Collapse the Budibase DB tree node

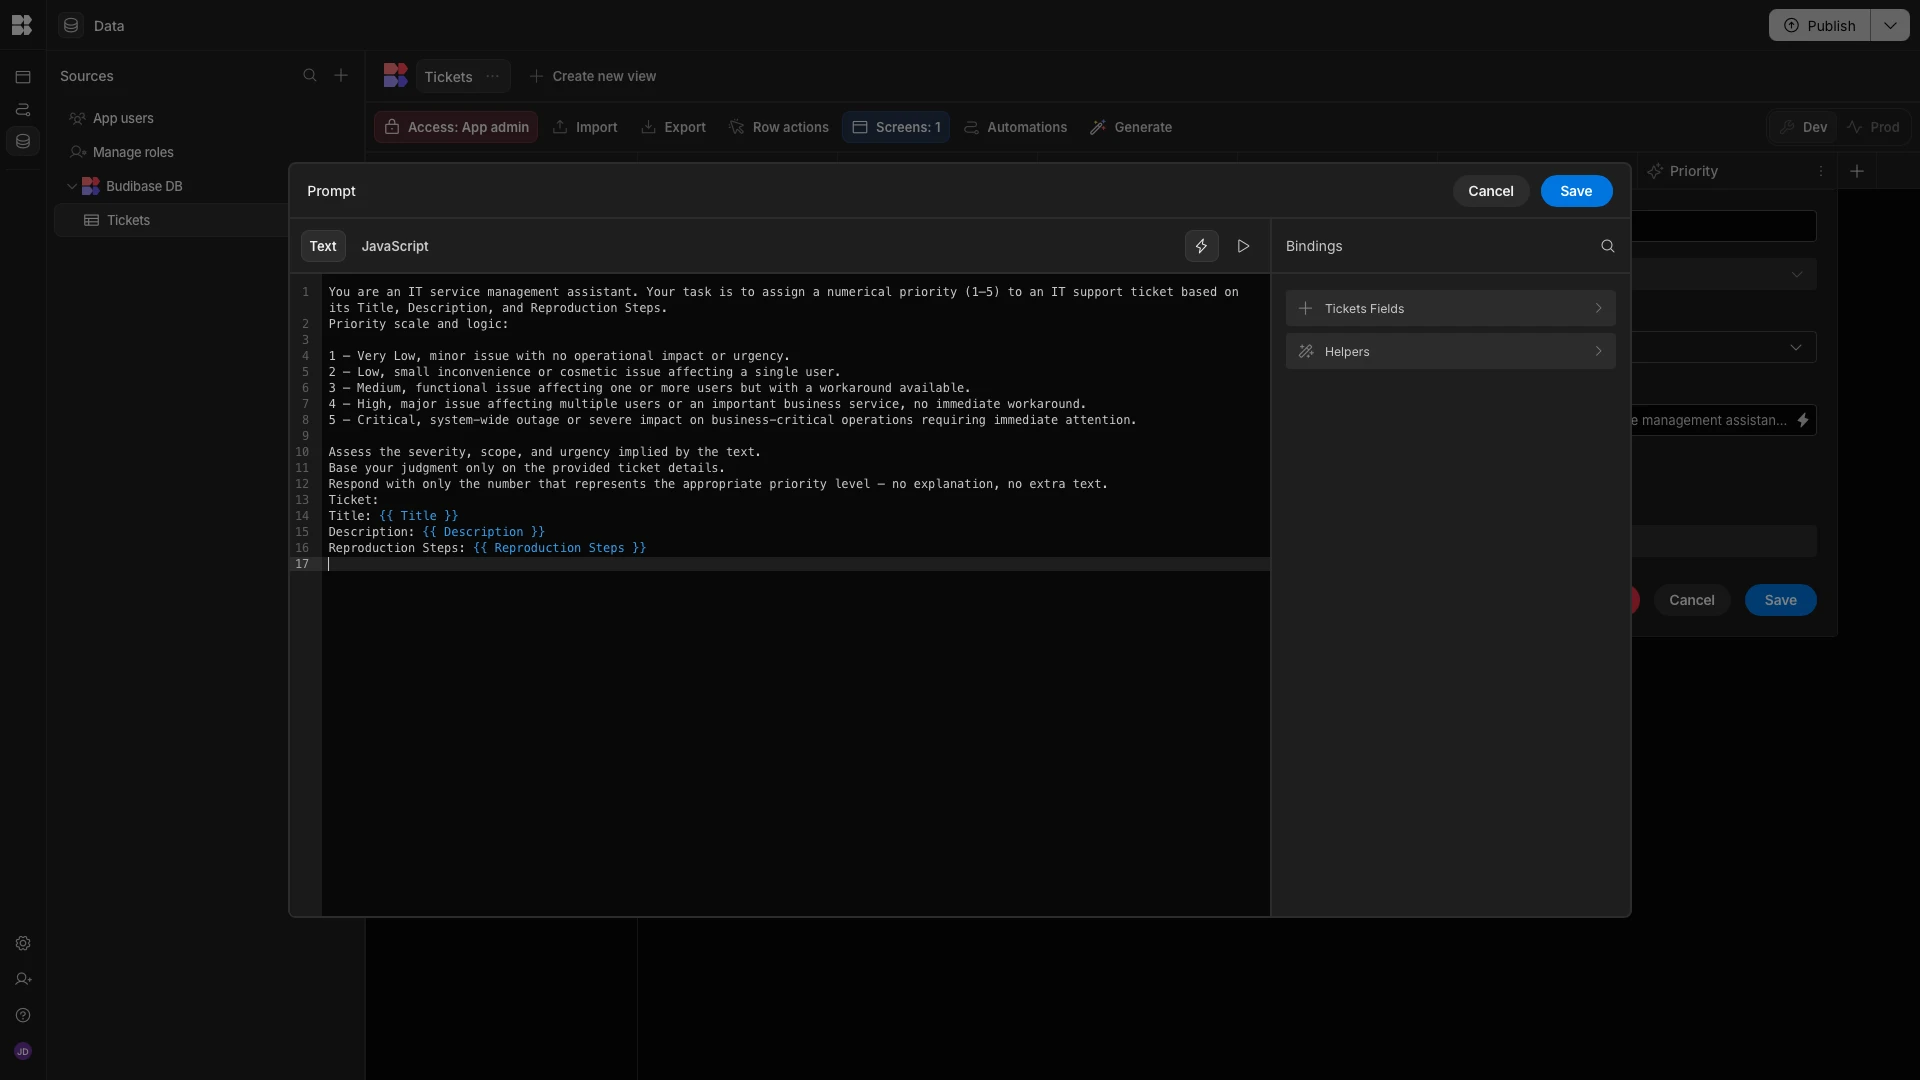pyautogui.click(x=72, y=186)
